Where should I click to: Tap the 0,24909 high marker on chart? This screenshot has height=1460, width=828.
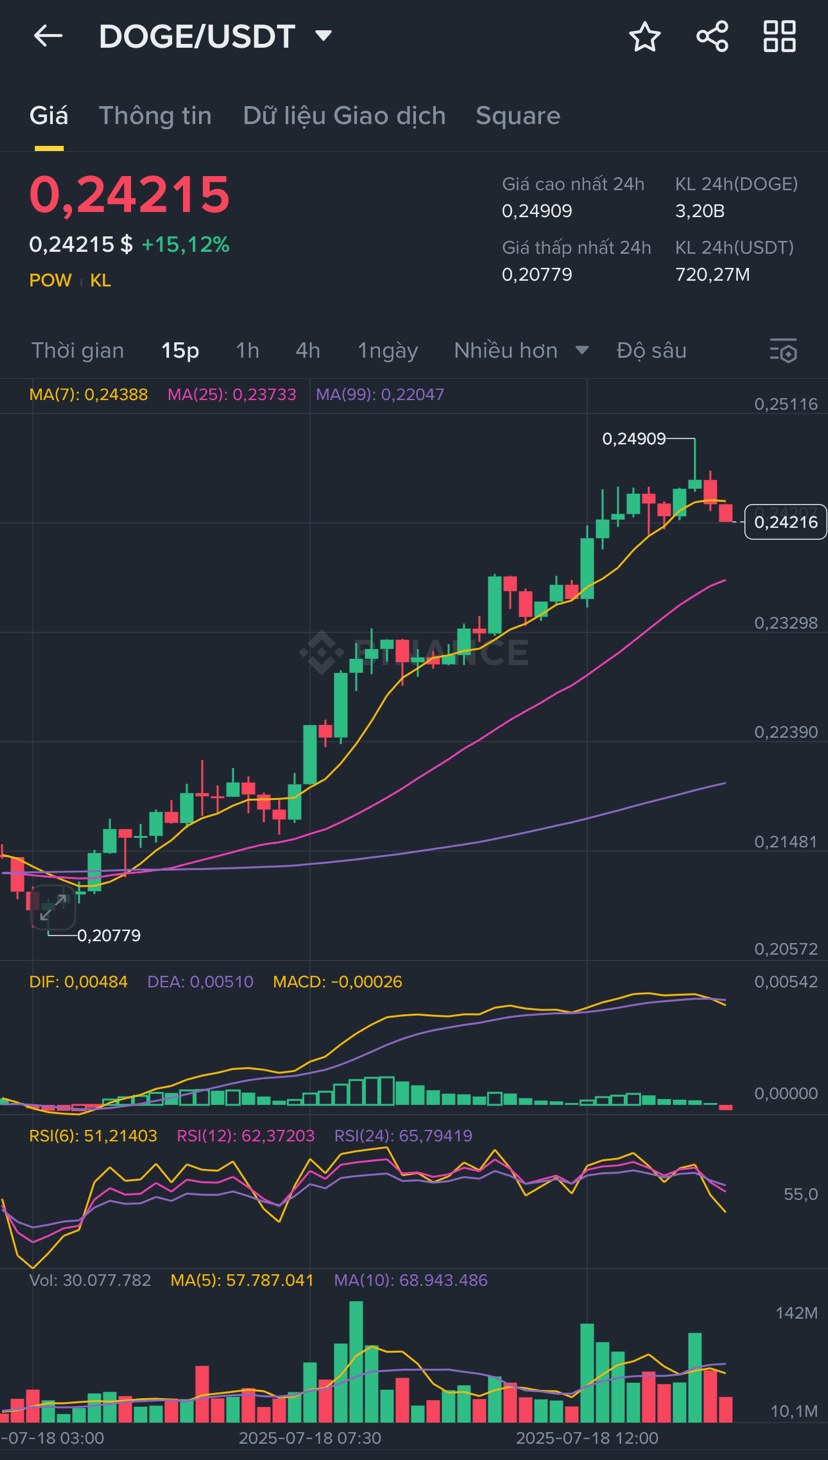coord(634,438)
